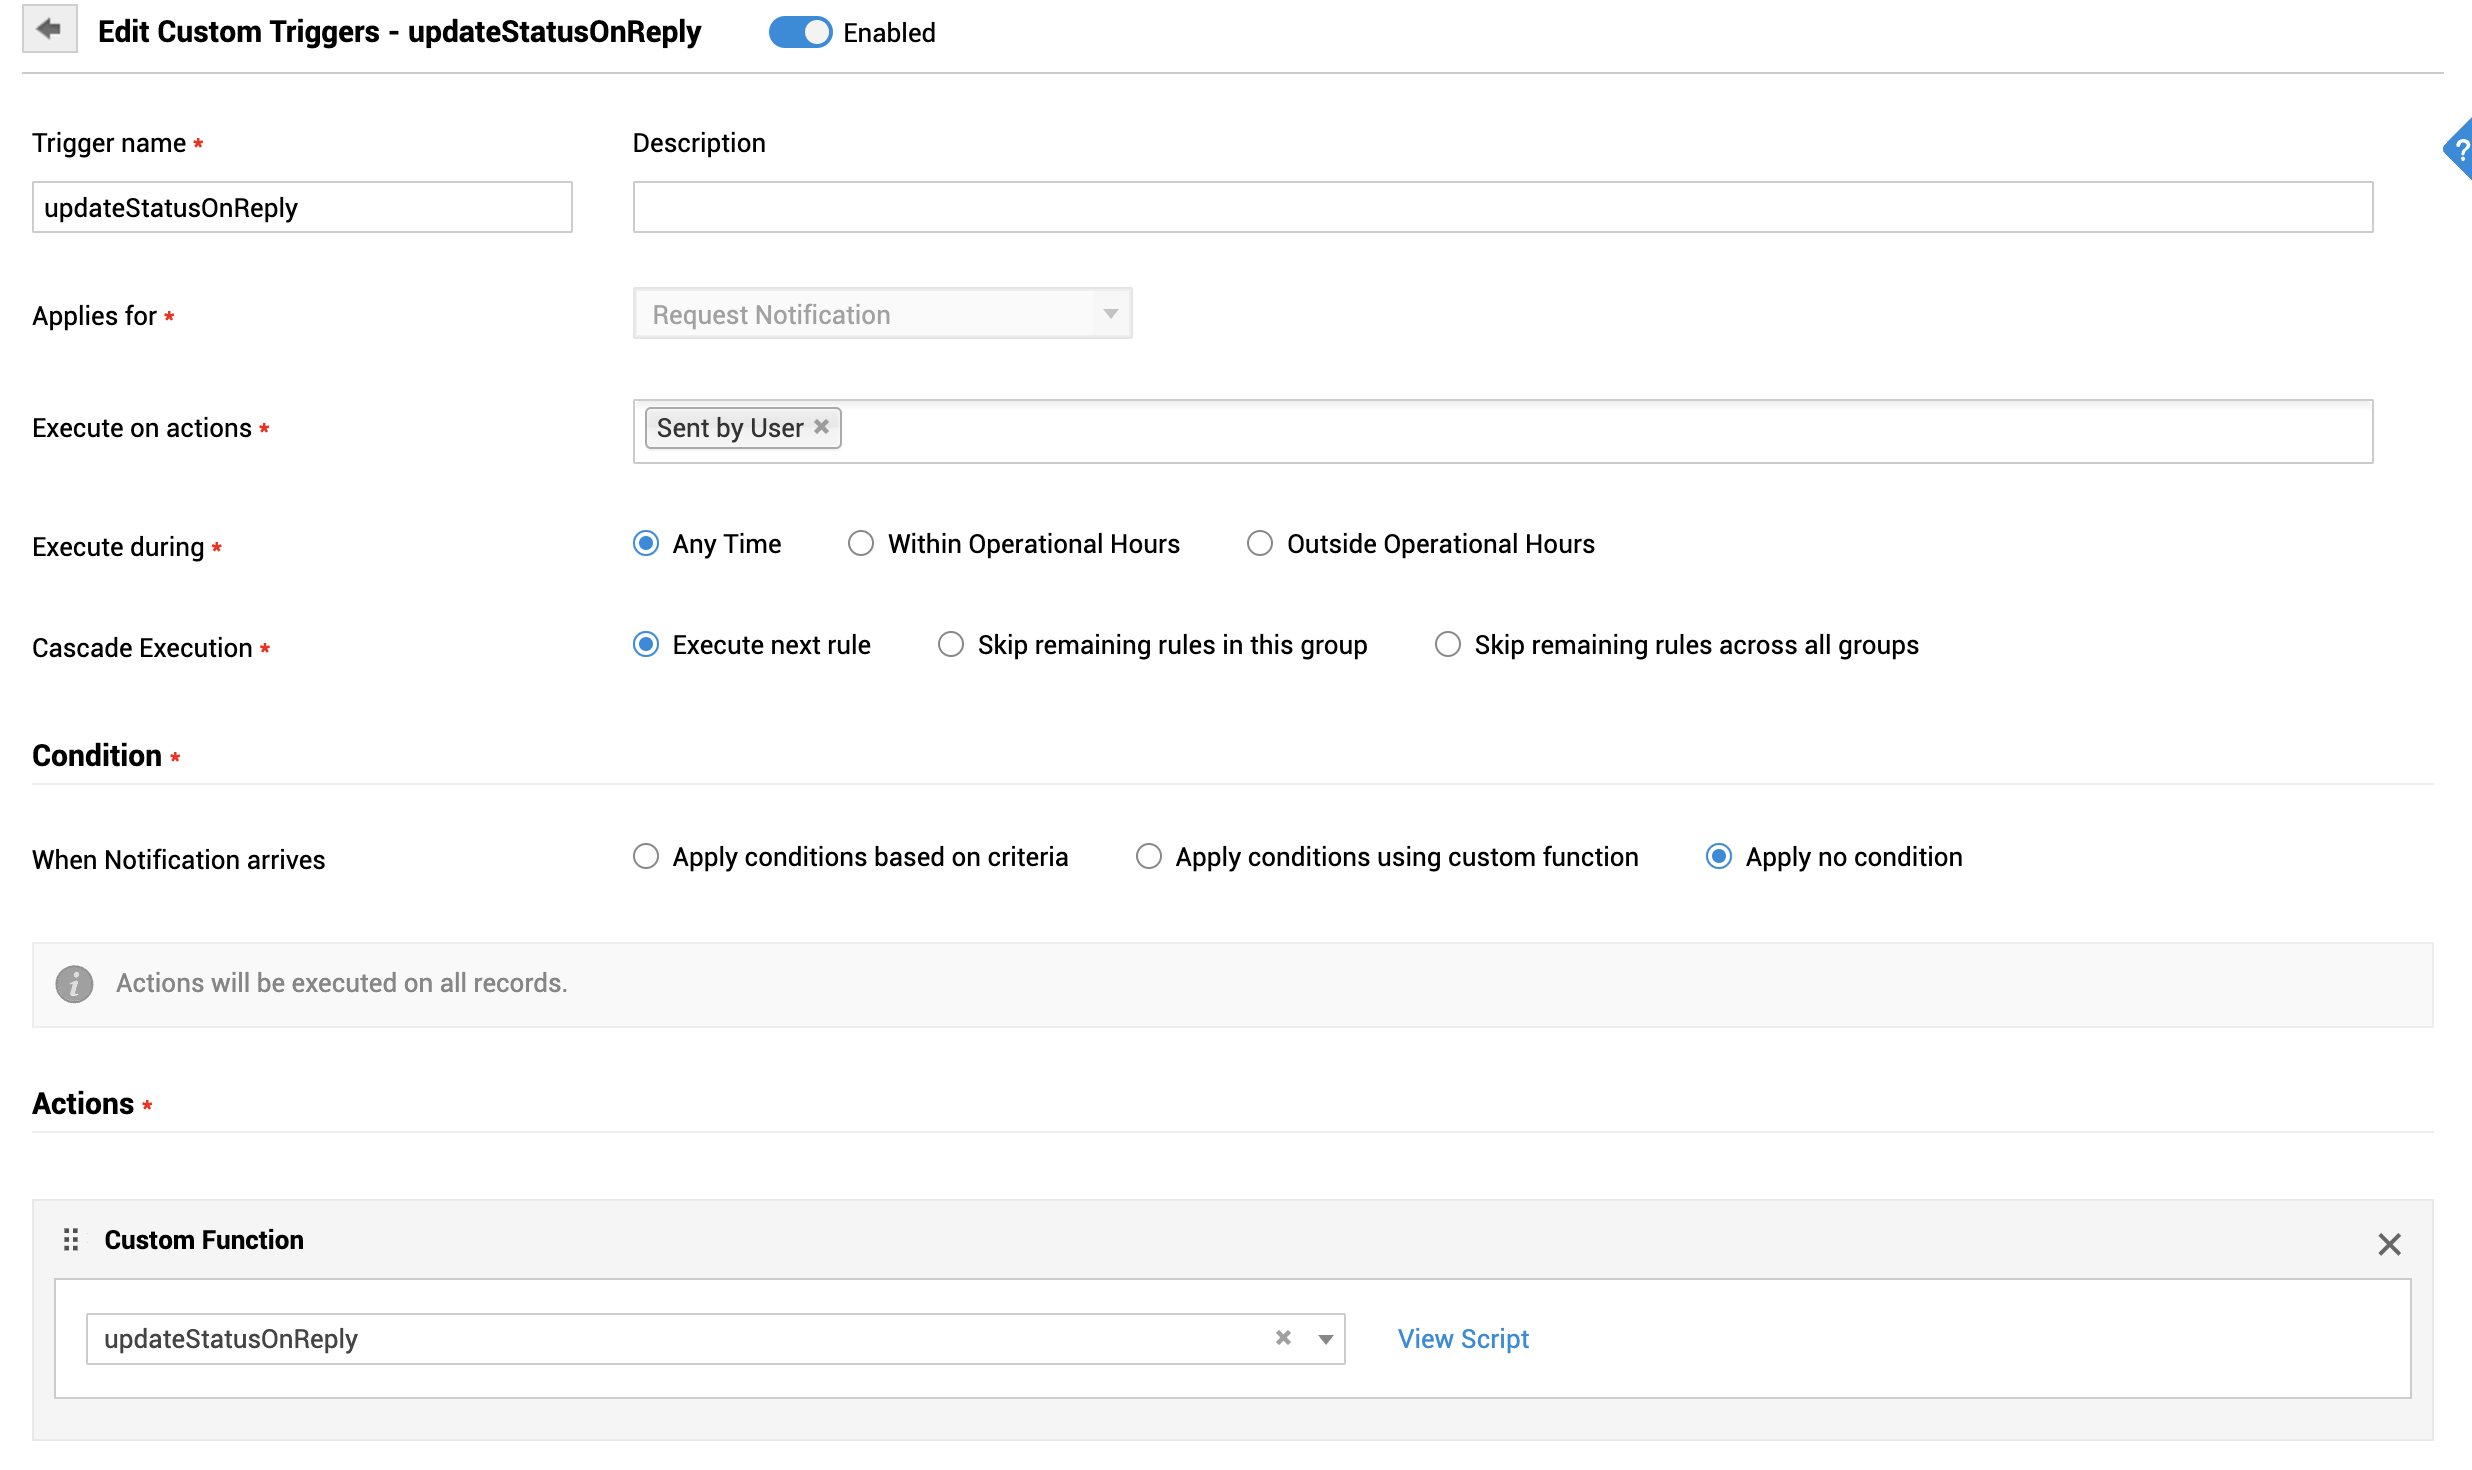Click the back arrow icon

click(x=49, y=30)
